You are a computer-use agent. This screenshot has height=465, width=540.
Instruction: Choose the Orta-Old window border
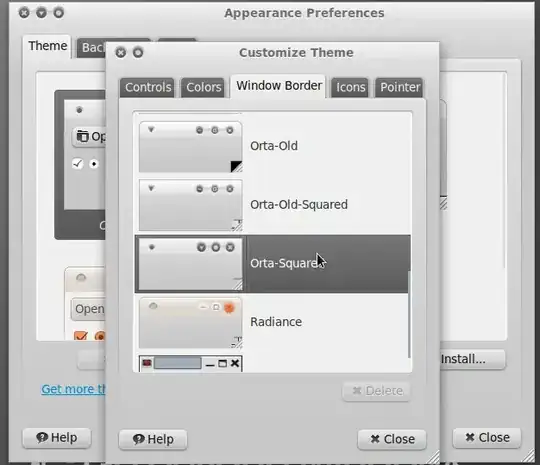pos(272,146)
